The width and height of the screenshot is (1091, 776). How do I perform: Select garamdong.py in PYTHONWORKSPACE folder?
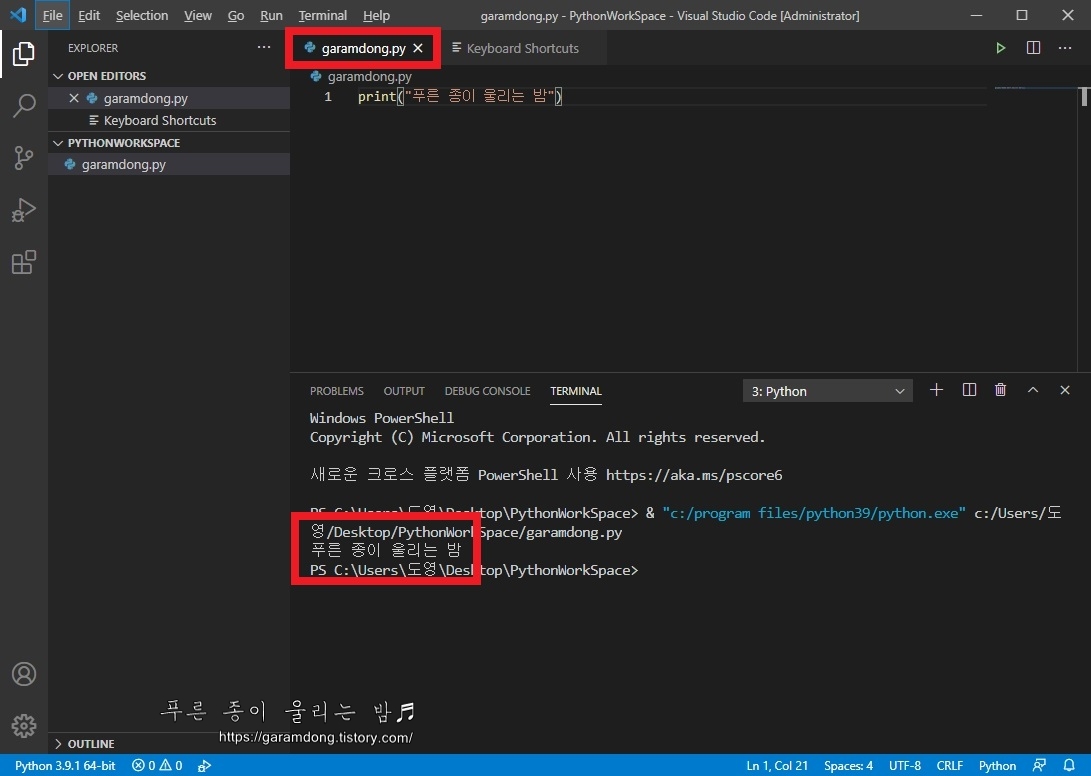click(x=169, y=164)
